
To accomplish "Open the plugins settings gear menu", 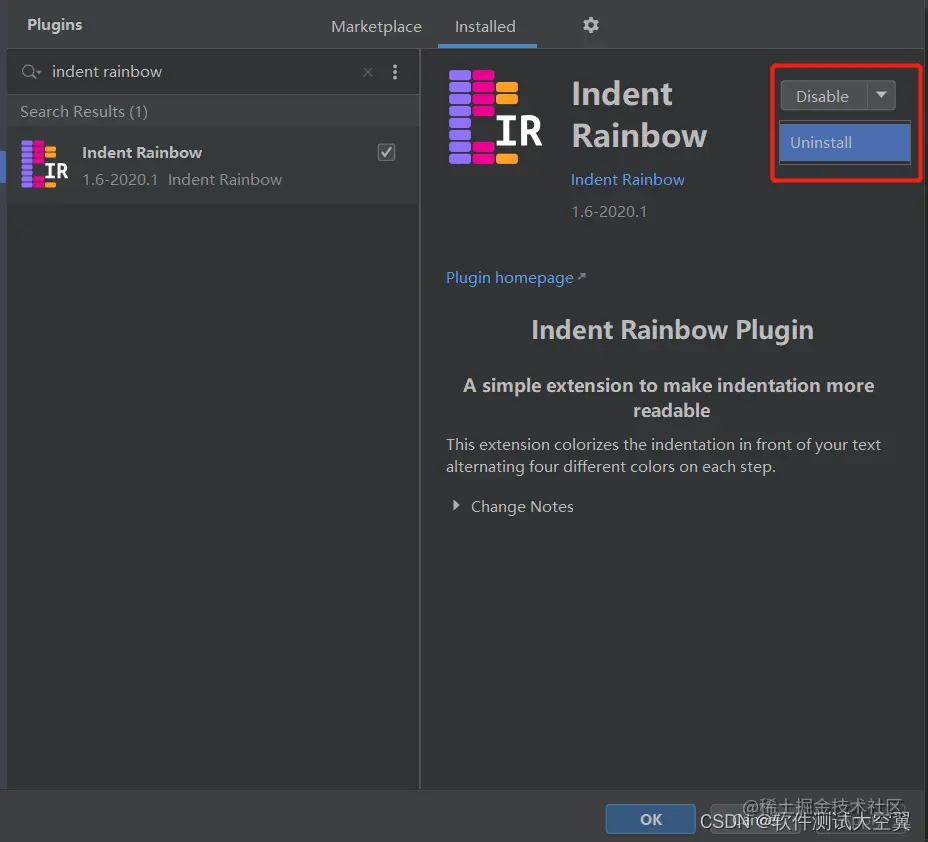I will click(591, 25).
